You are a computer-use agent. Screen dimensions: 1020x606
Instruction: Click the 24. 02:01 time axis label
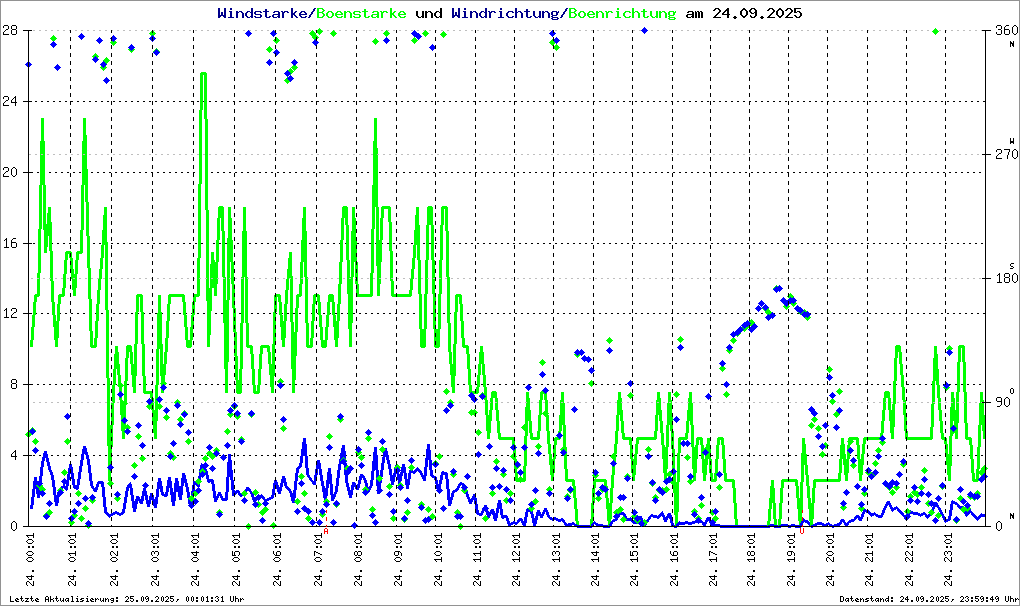coord(114,559)
